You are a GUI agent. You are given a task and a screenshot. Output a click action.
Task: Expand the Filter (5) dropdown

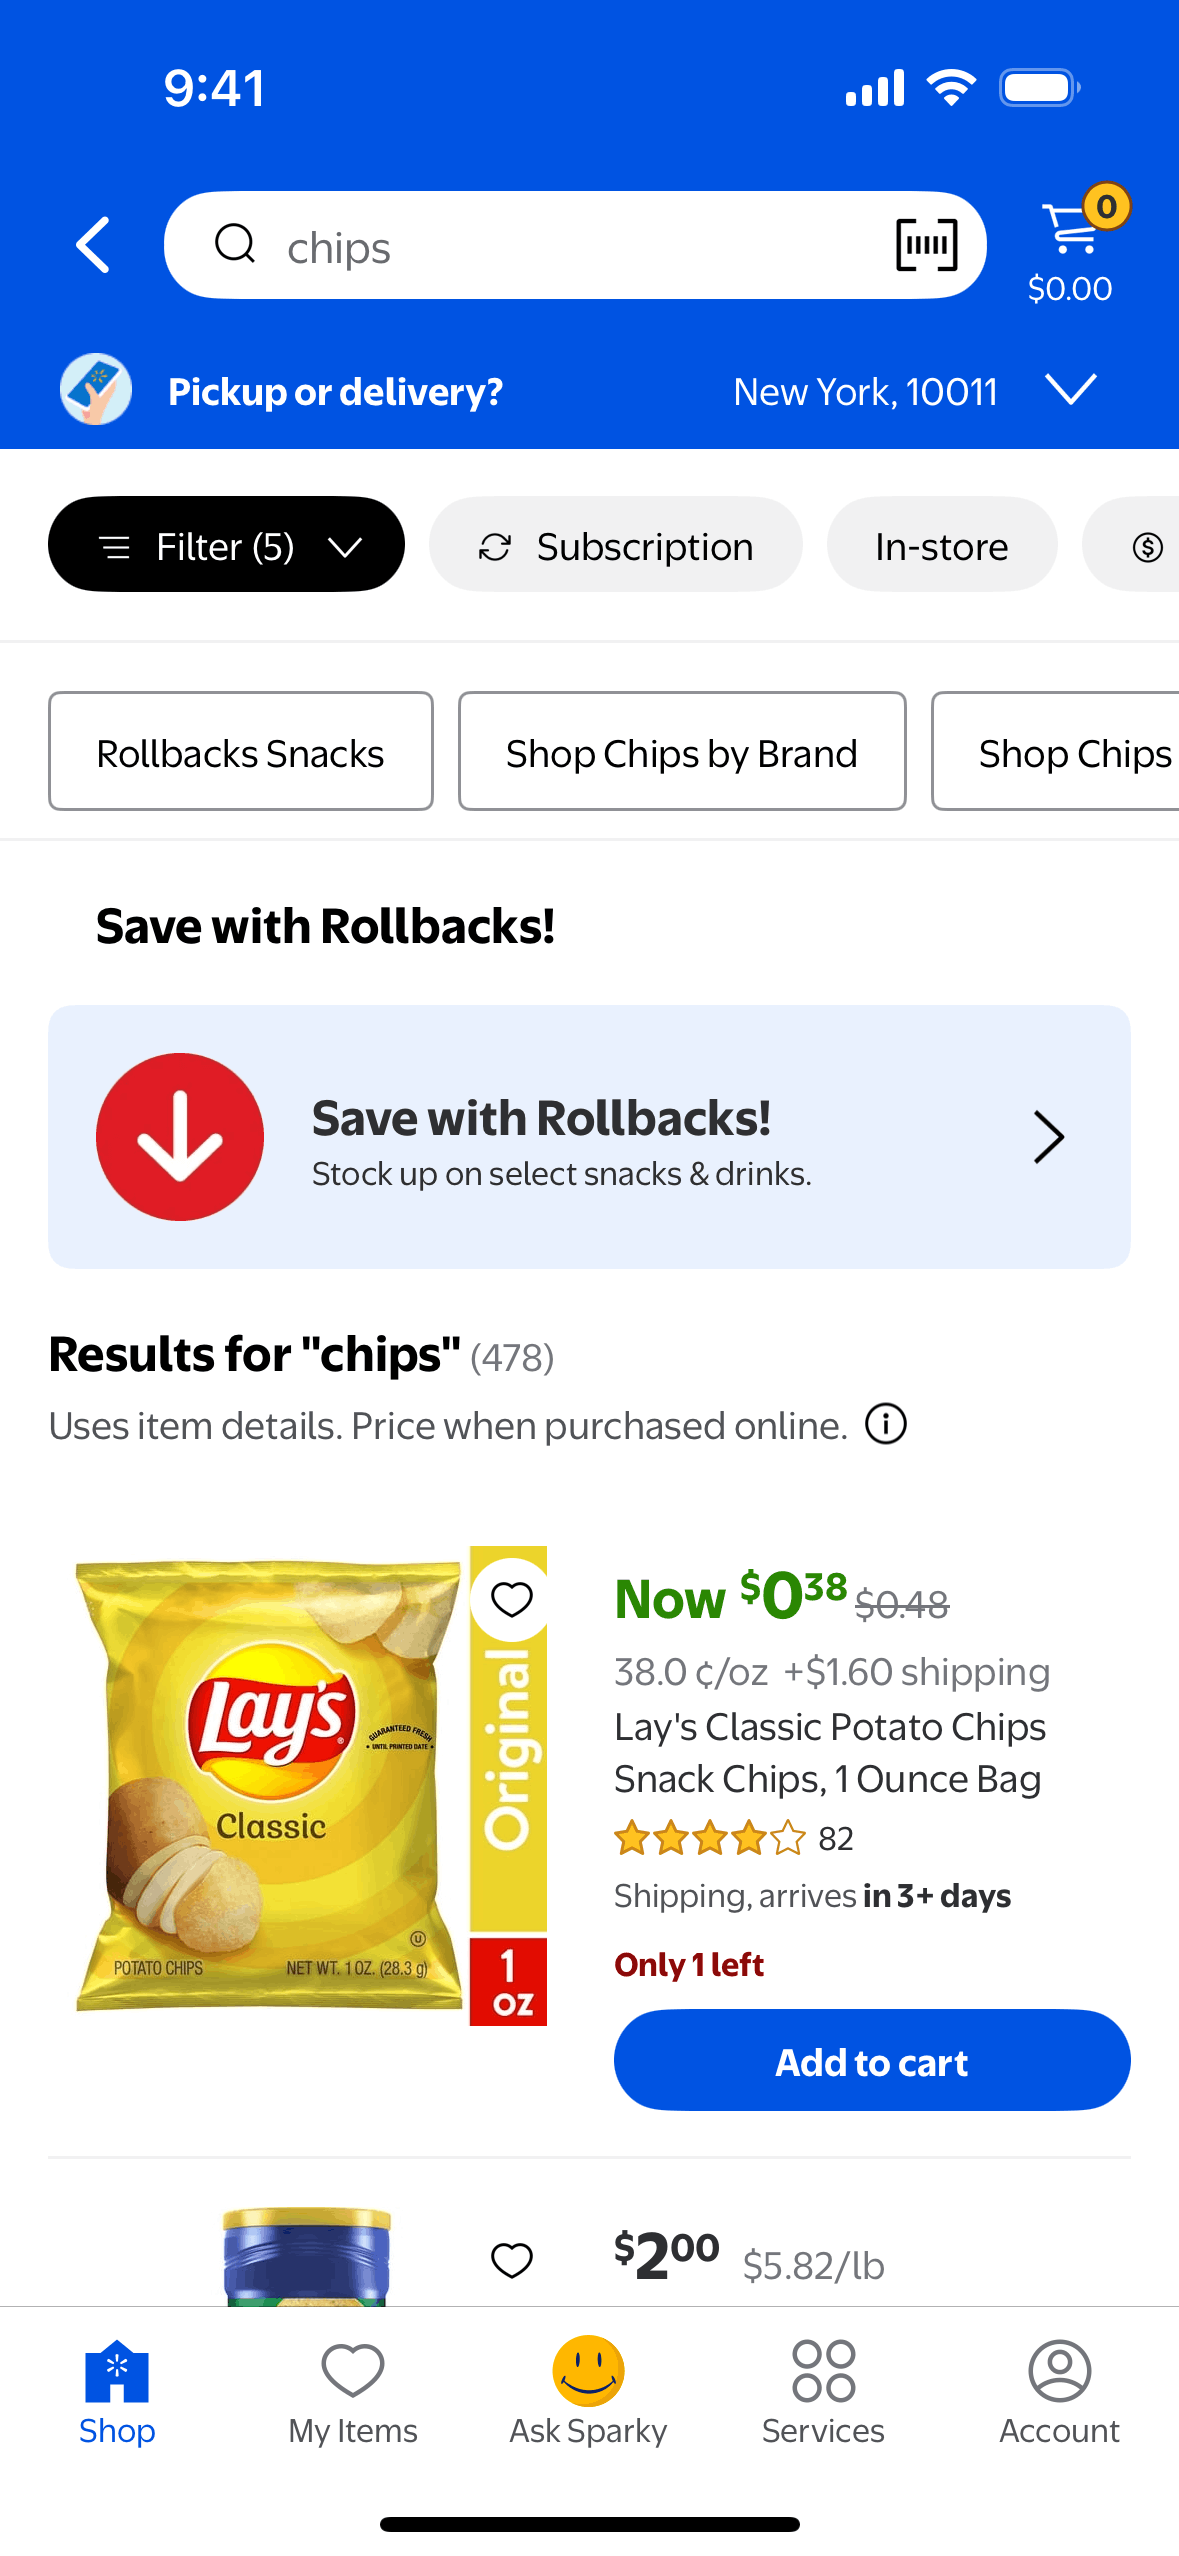pyautogui.click(x=226, y=546)
